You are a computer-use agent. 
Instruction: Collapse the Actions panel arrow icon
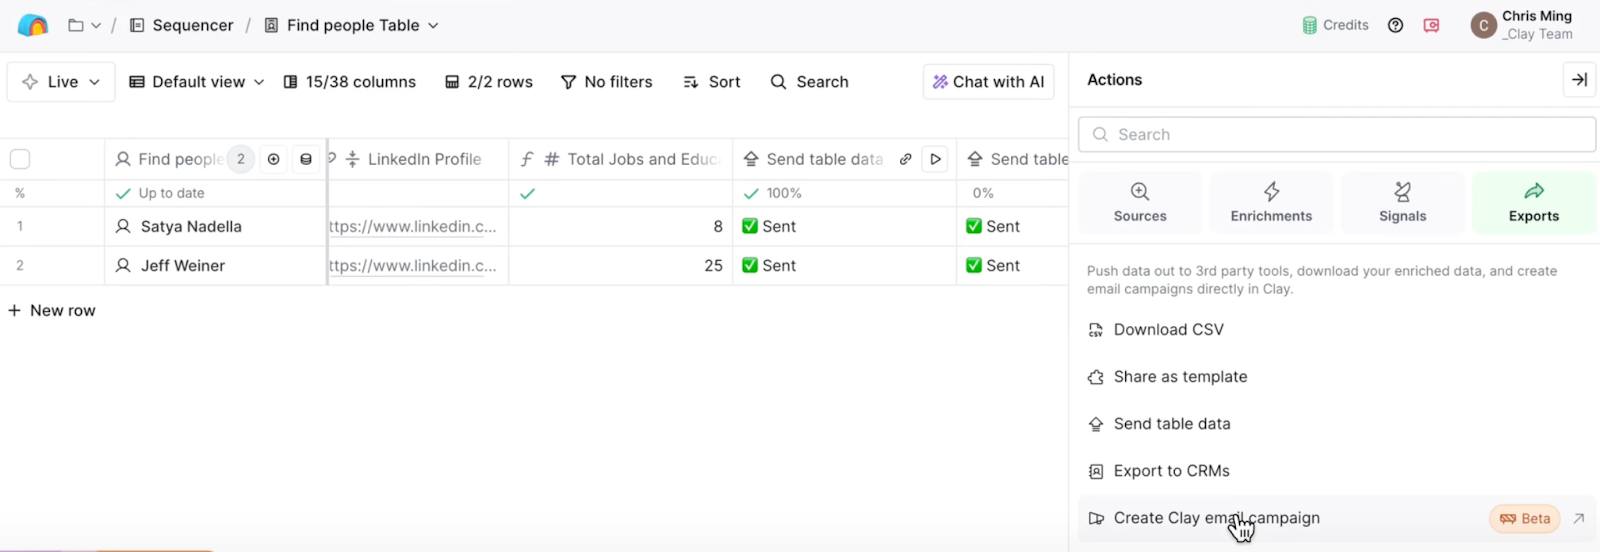coord(1579,80)
